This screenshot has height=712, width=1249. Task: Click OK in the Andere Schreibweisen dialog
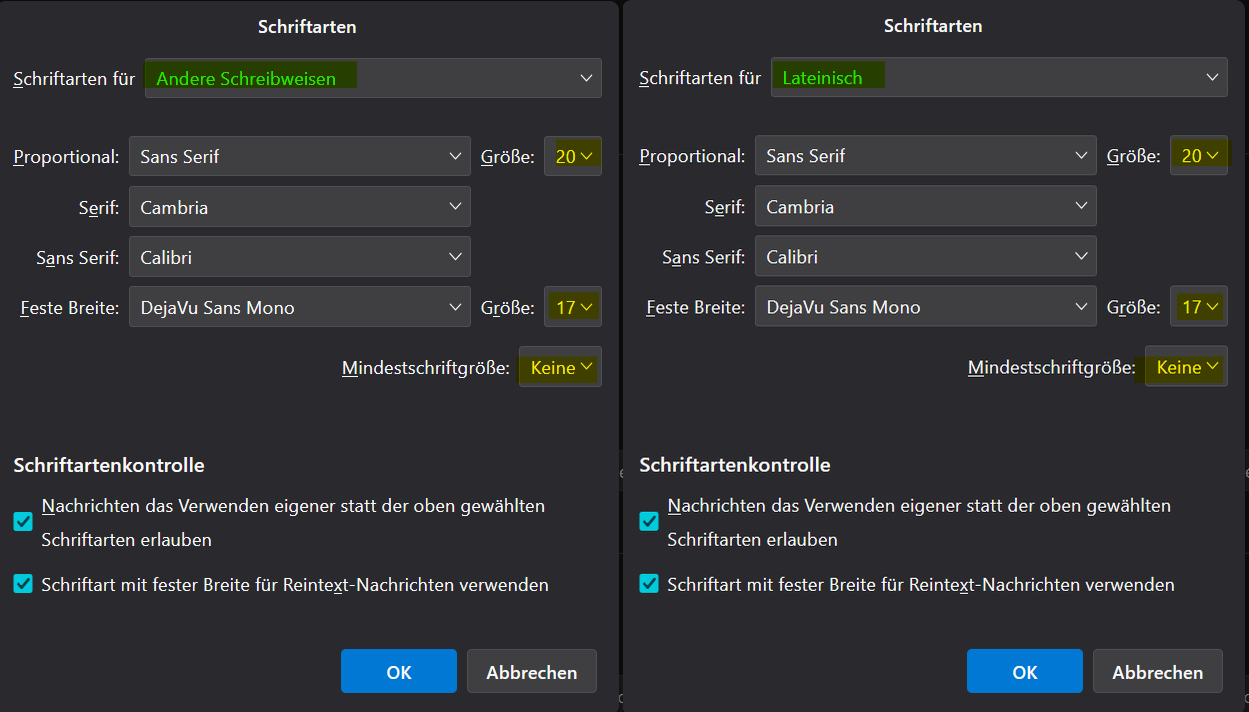tap(398, 672)
